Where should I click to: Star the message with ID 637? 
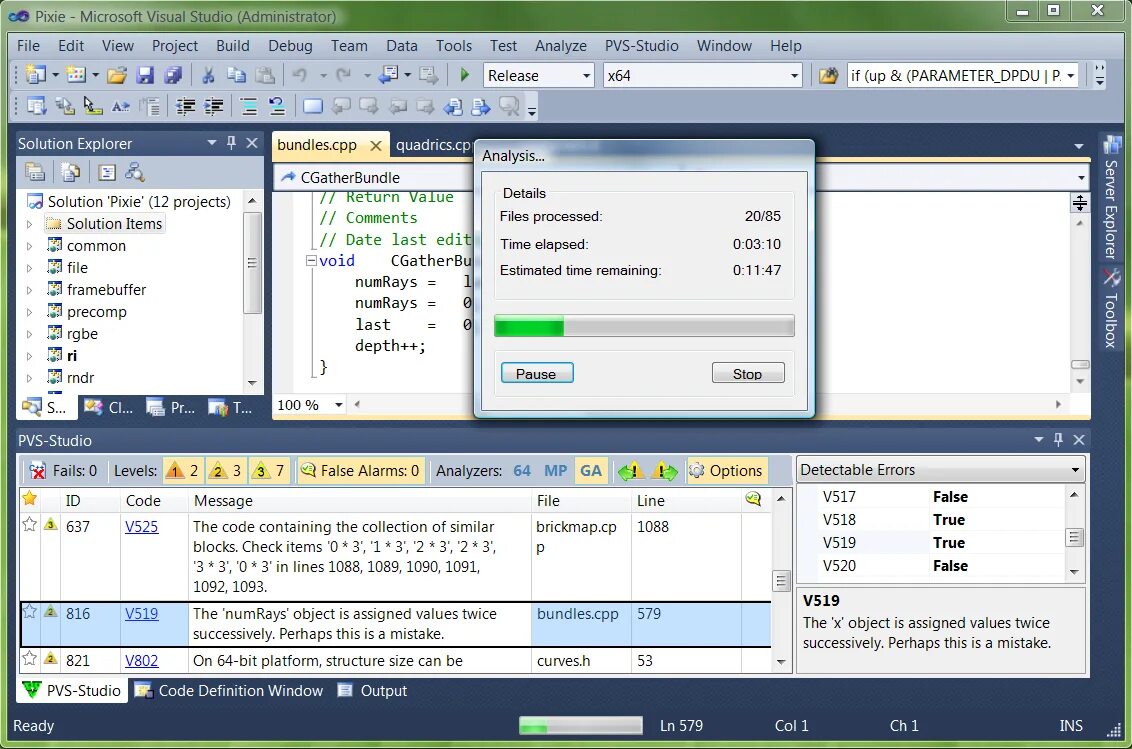click(x=30, y=525)
